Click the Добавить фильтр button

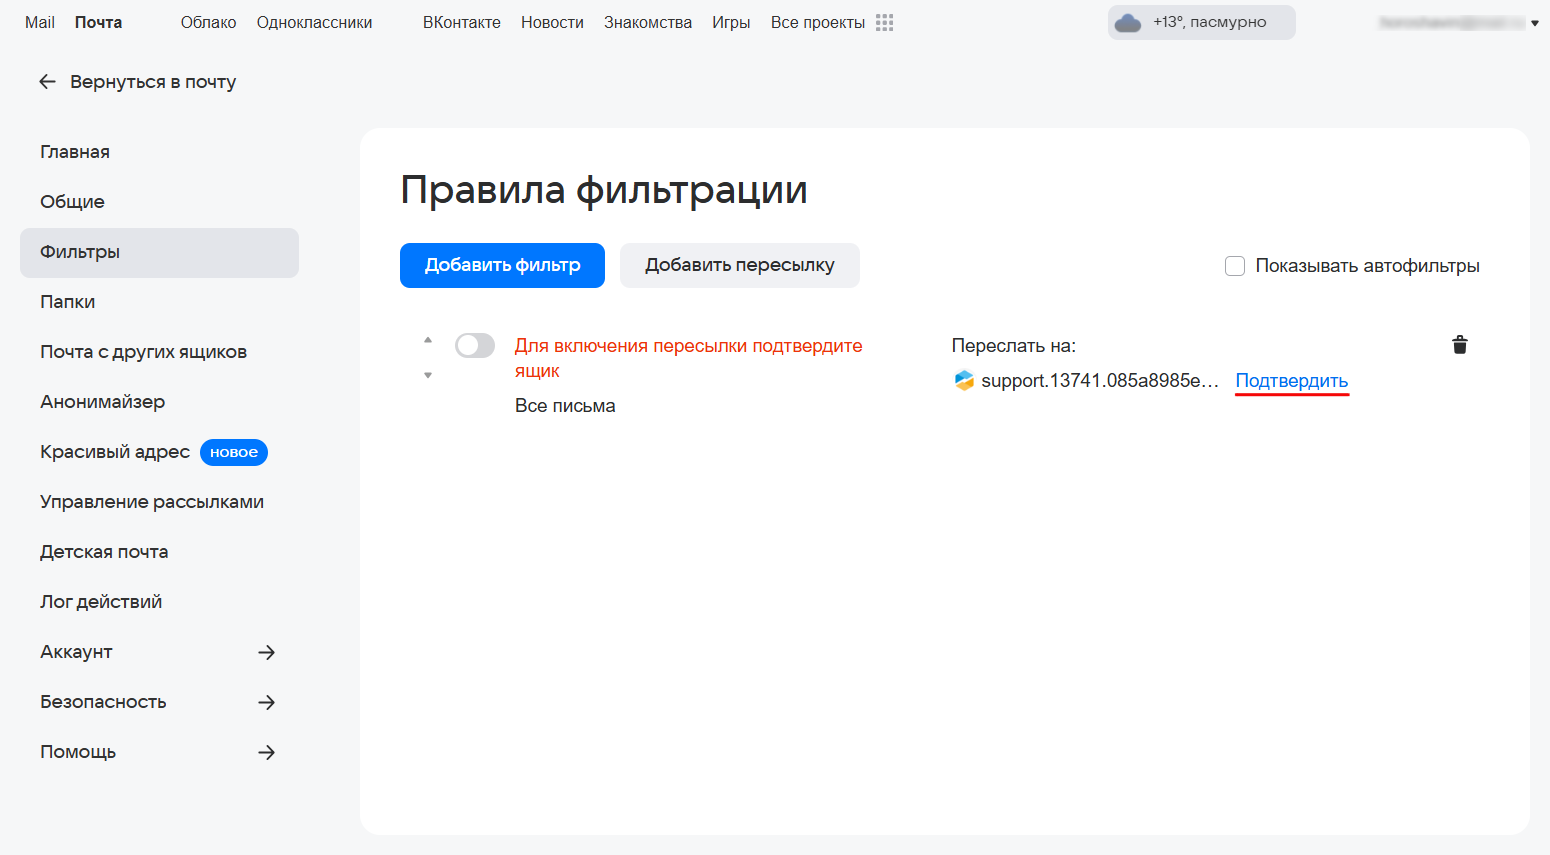coord(502,265)
